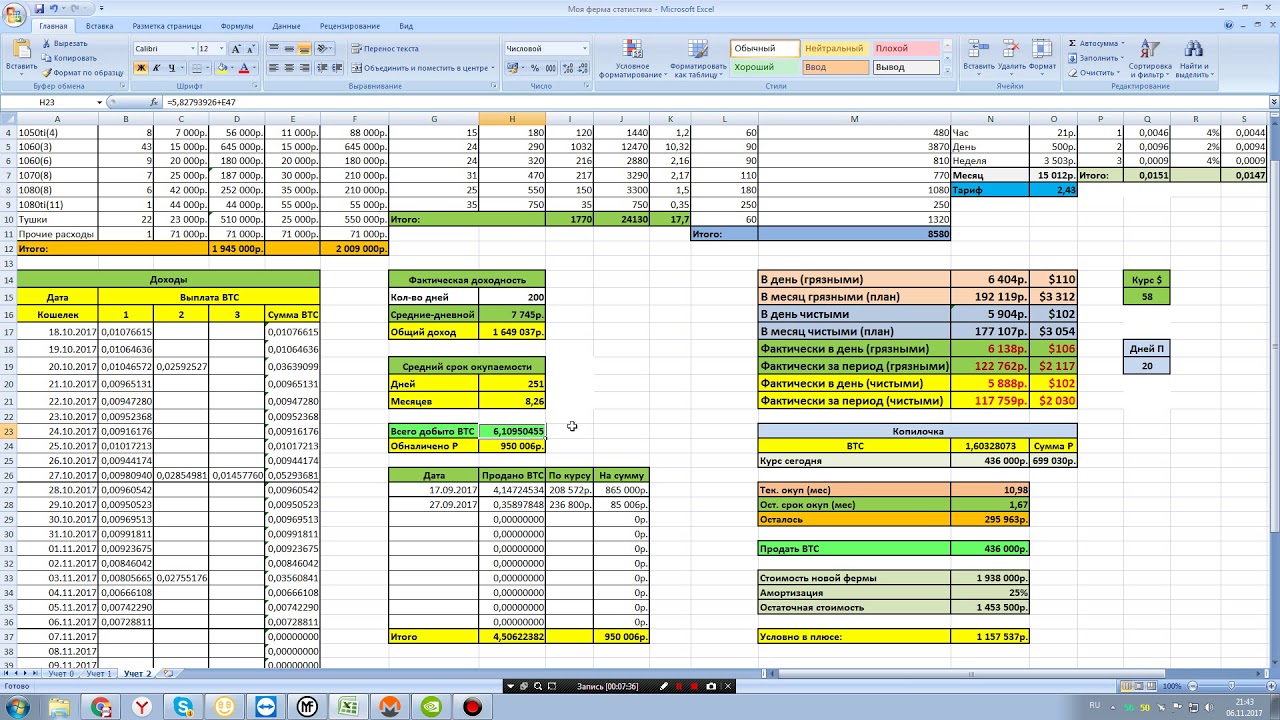The width and height of the screenshot is (1280, 720).
Task: Click the Format Painter brush icon
Action: point(46,73)
